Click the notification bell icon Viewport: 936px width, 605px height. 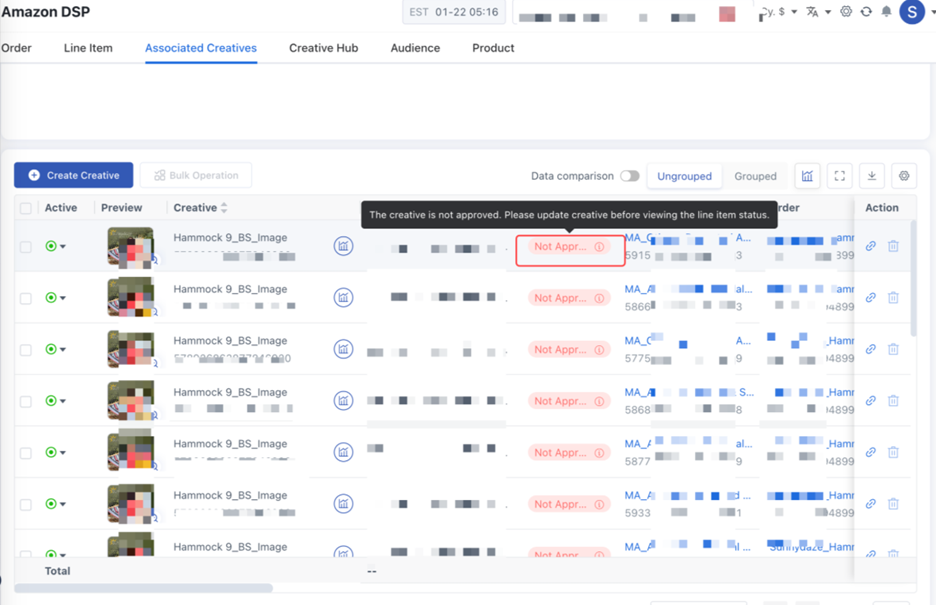coord(886,12)
